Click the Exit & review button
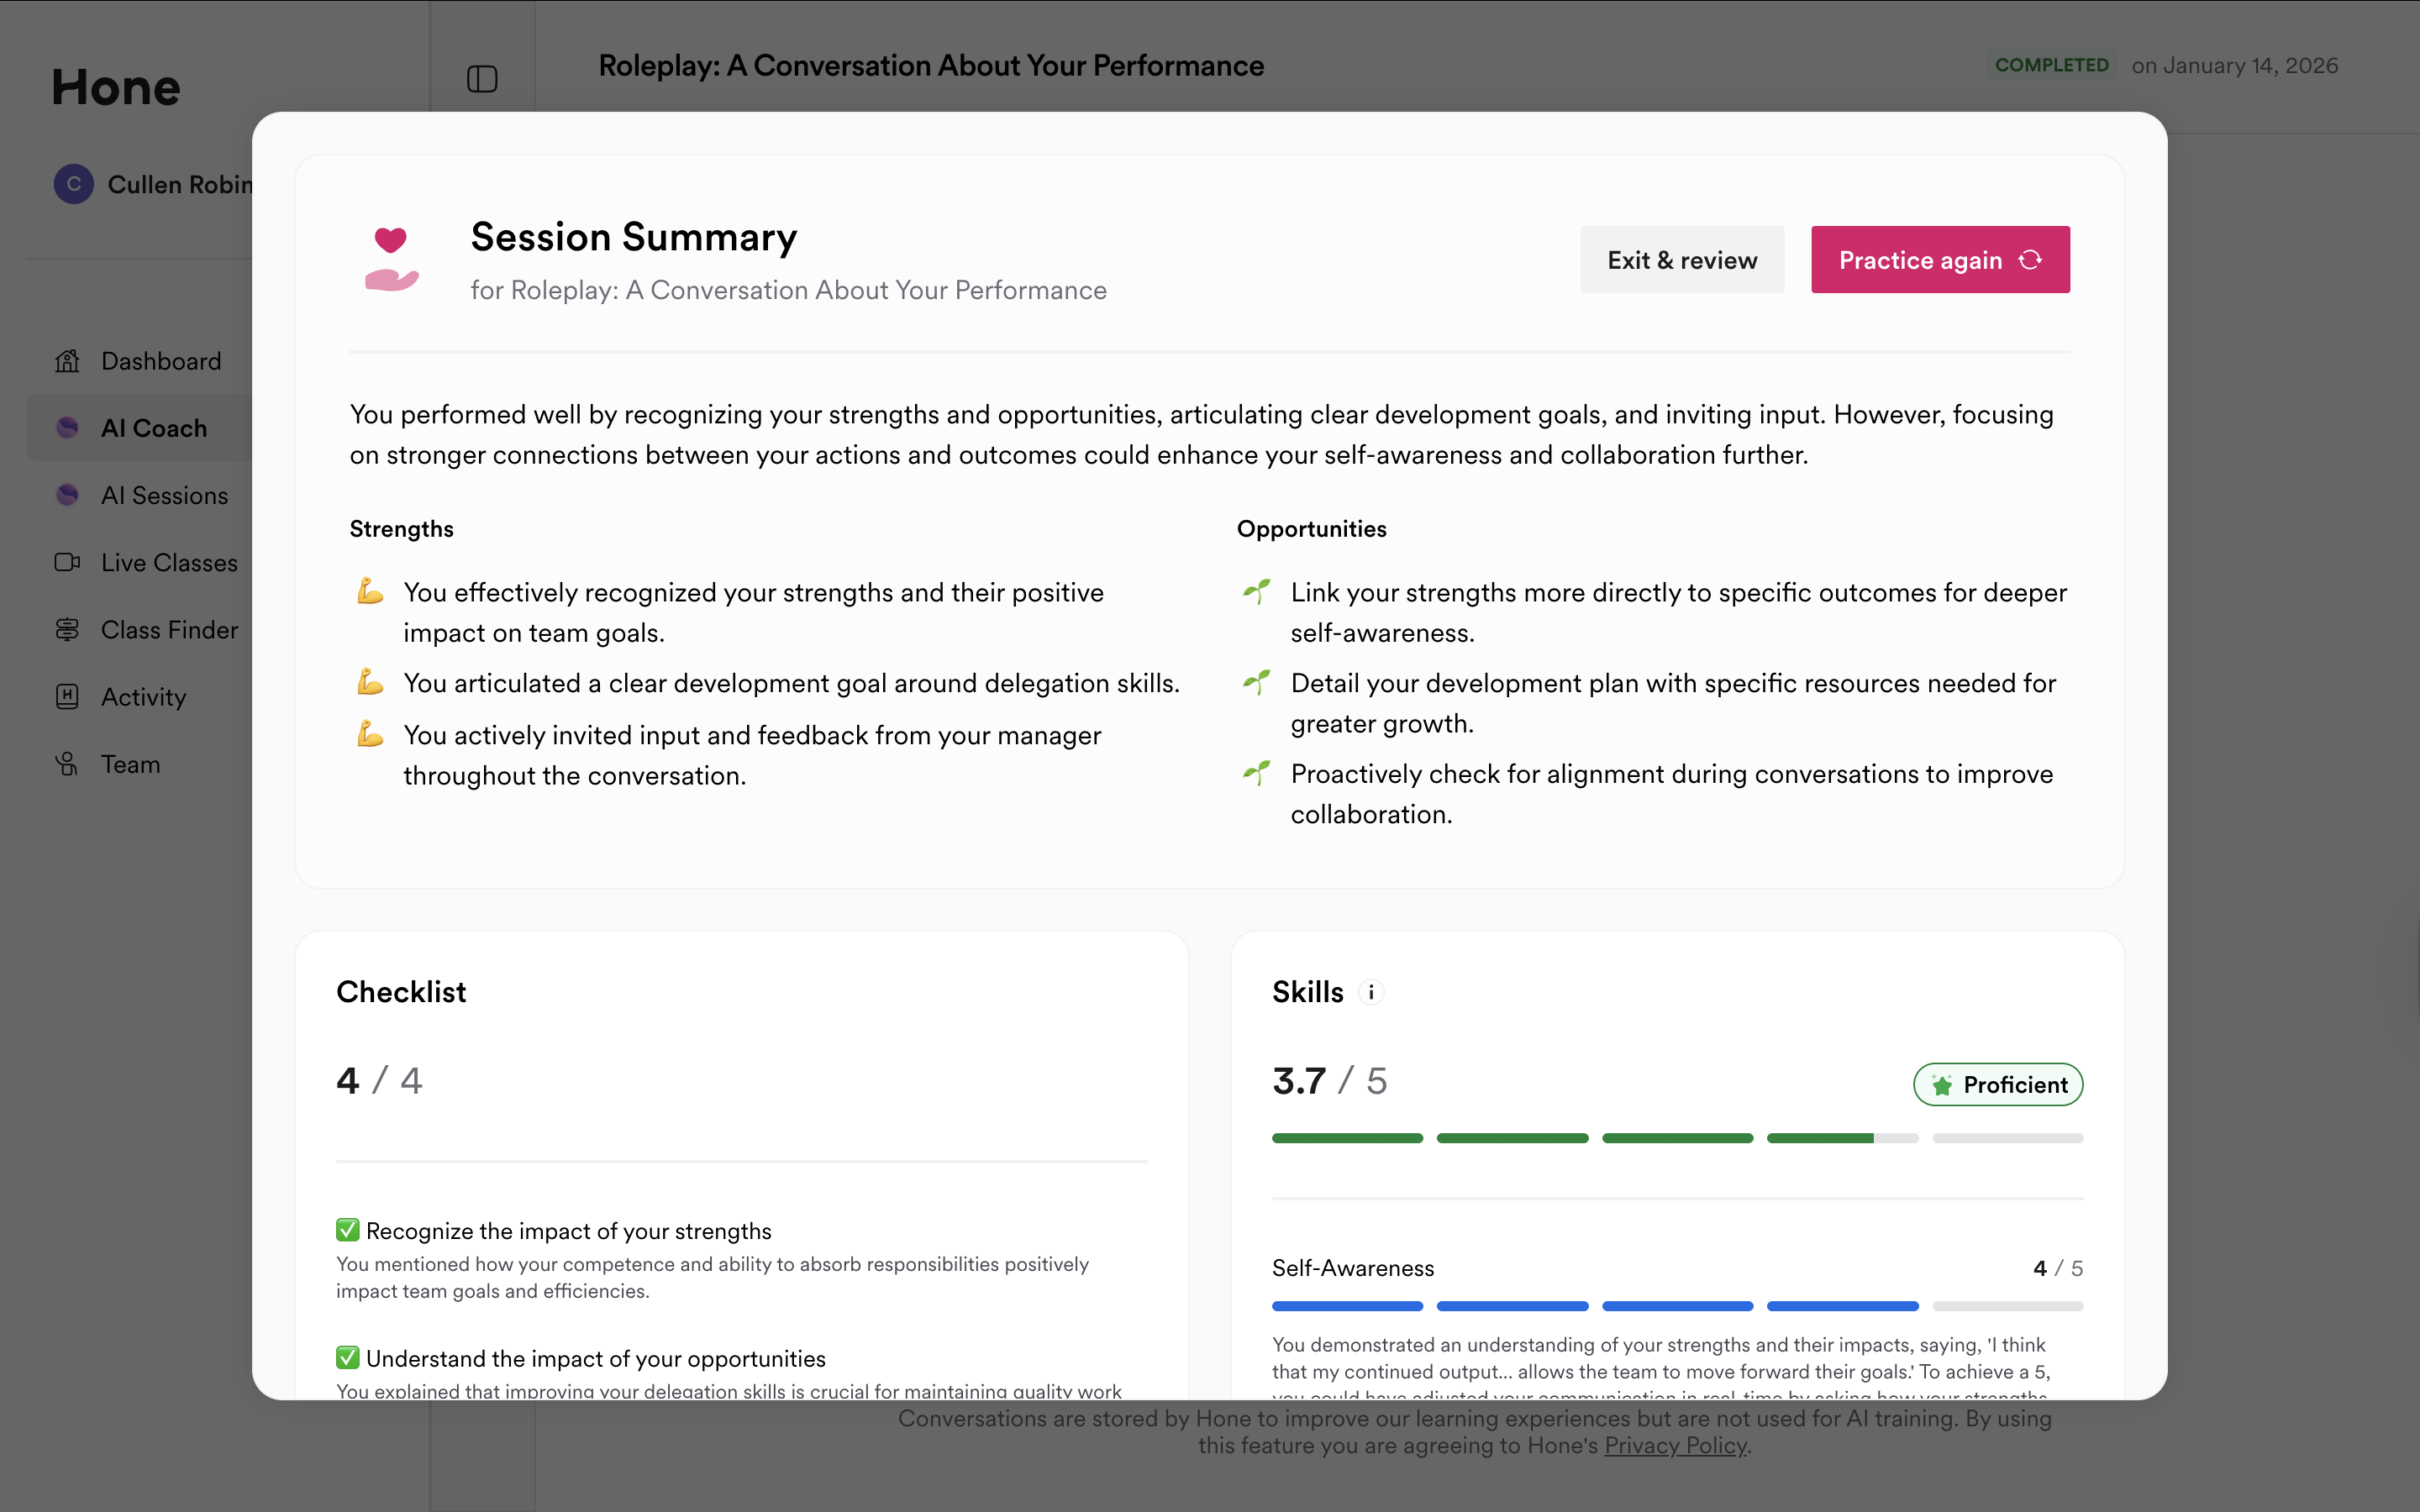This screenshot has width=2420, height=1512. click(1682, 260)
